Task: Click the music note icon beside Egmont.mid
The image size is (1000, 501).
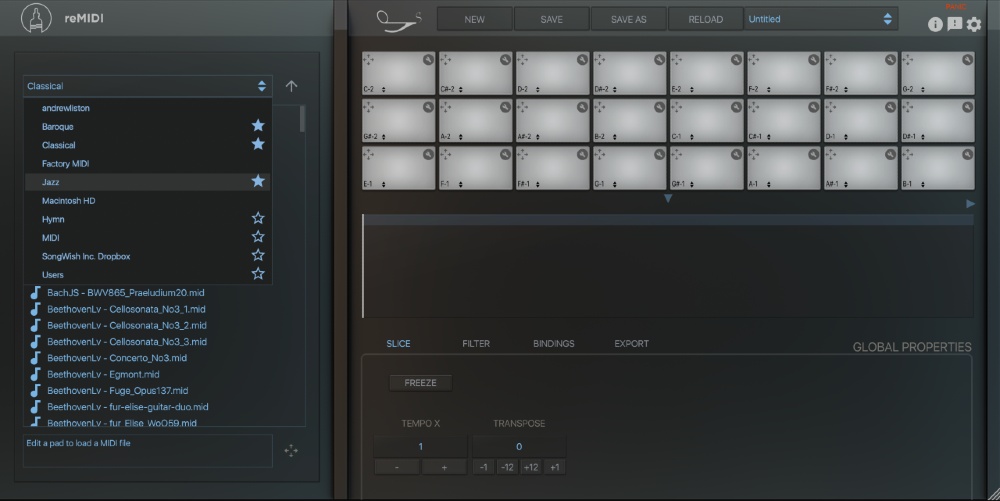Action: (x=35, y=374)
